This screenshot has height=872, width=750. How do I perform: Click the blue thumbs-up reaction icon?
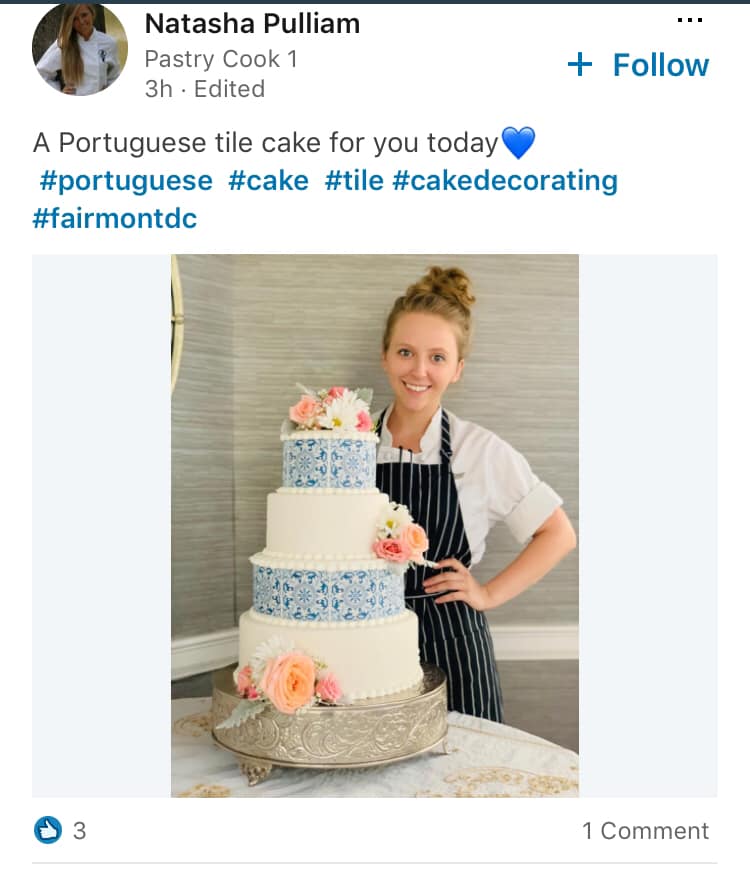[x=47, y=829]
